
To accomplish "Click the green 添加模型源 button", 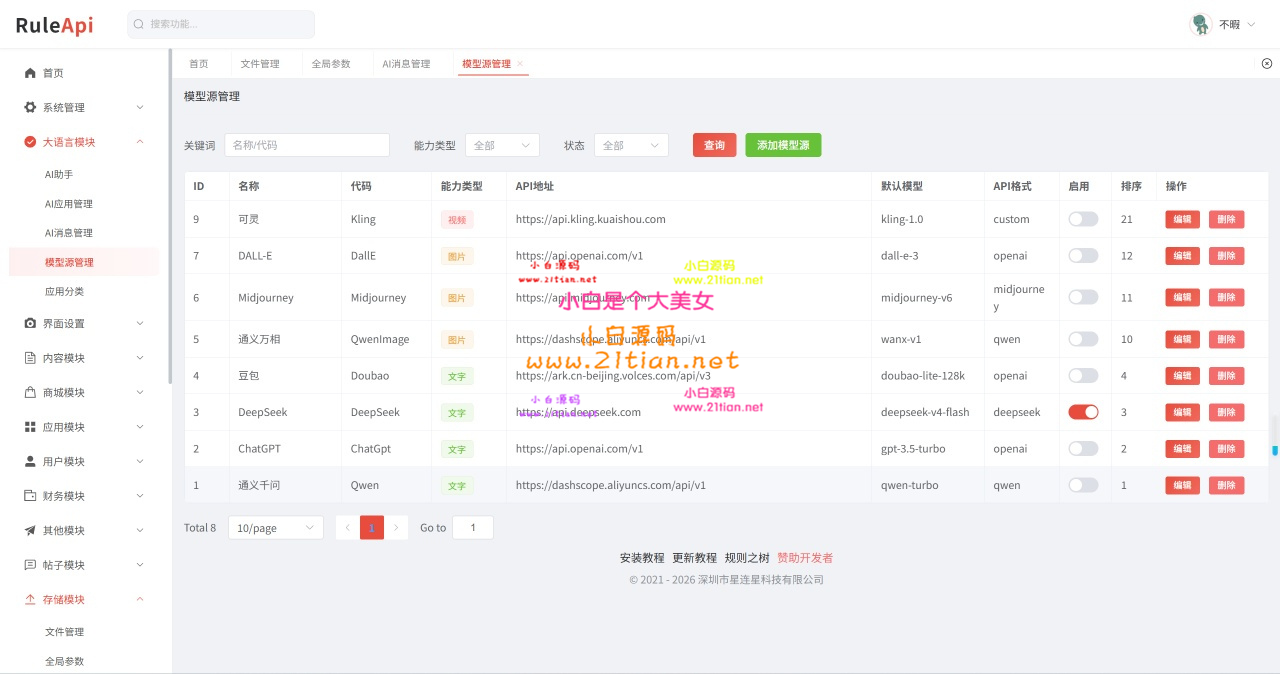I will pyautogui.click(x=783, y=145).
